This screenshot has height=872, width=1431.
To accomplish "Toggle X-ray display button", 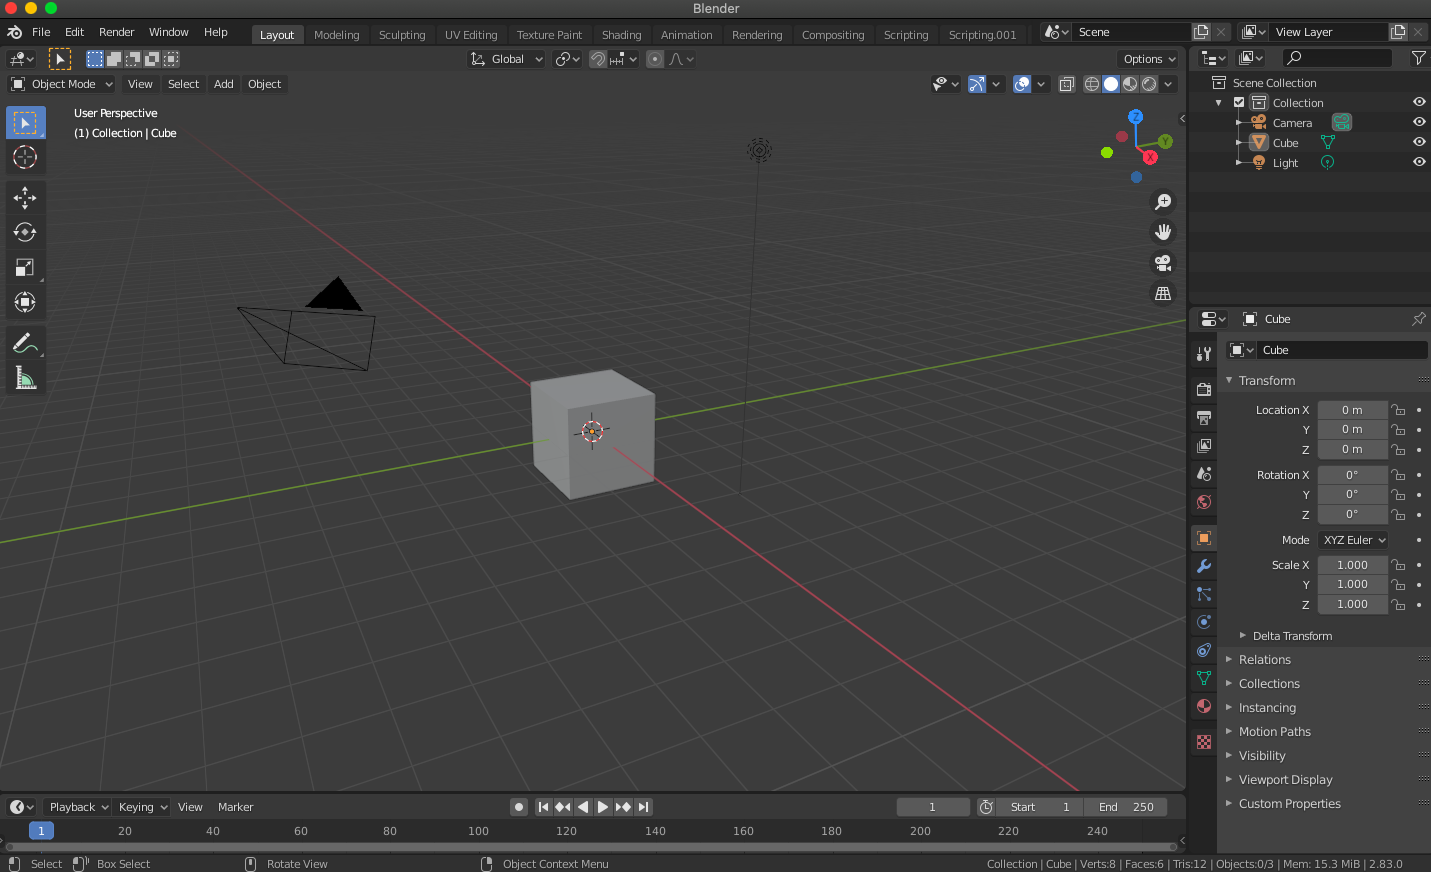I will point(1067,84).
